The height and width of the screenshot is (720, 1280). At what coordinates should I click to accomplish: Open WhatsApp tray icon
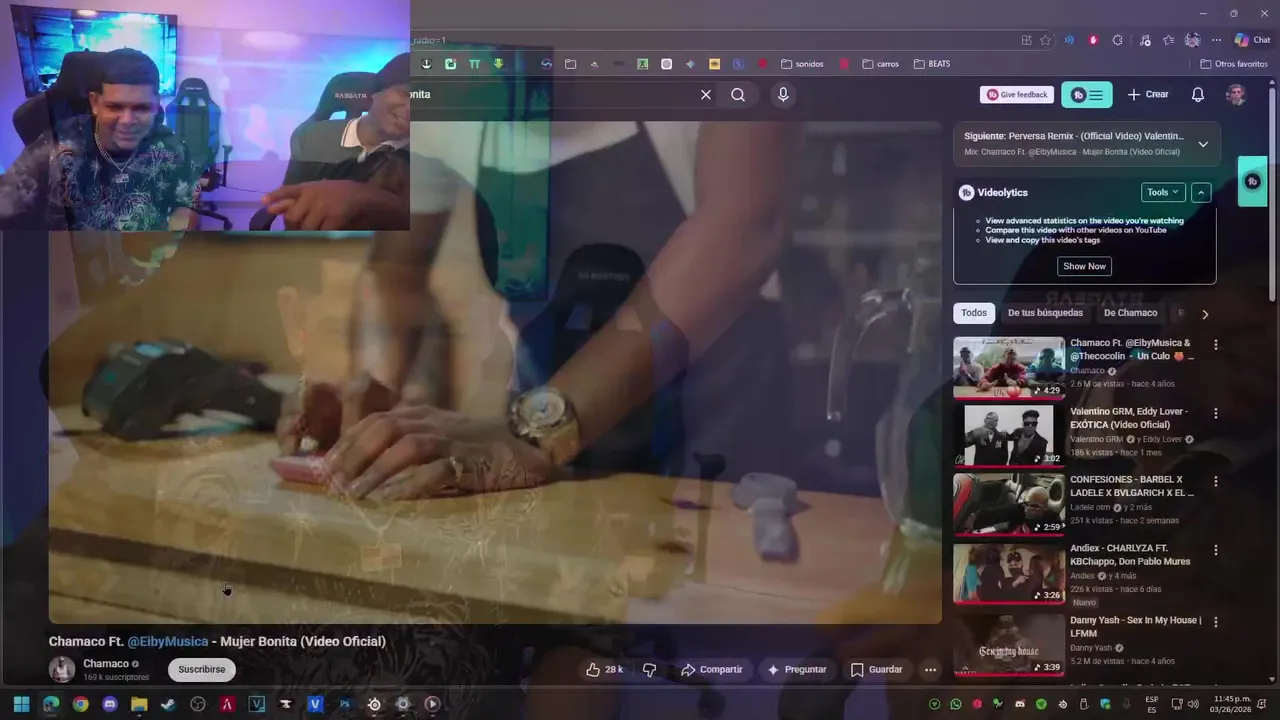[x=956, y=704]
